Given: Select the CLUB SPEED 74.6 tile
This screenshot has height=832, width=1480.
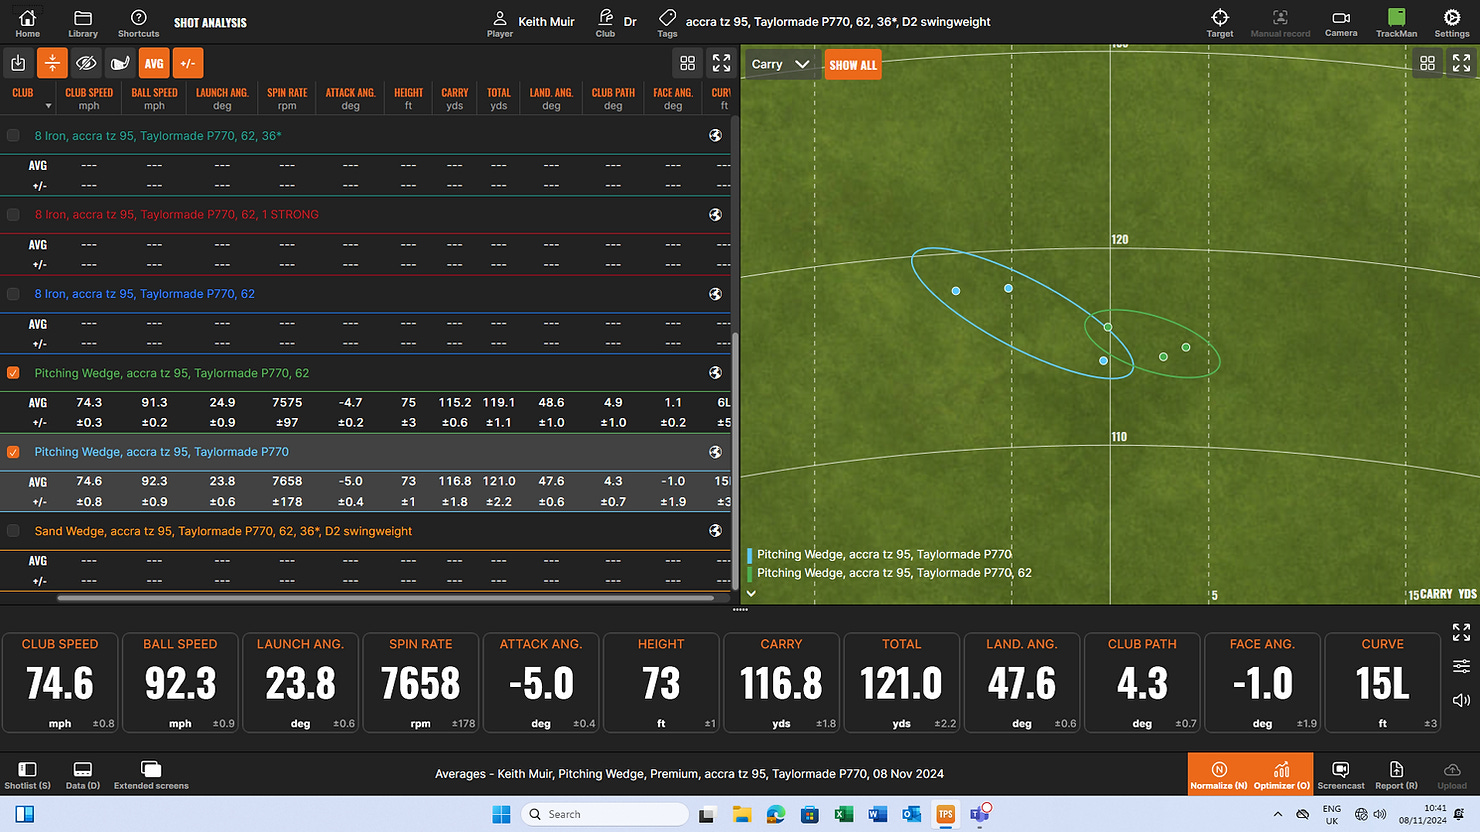Looking at the screenshot, I should click(60, 683).
